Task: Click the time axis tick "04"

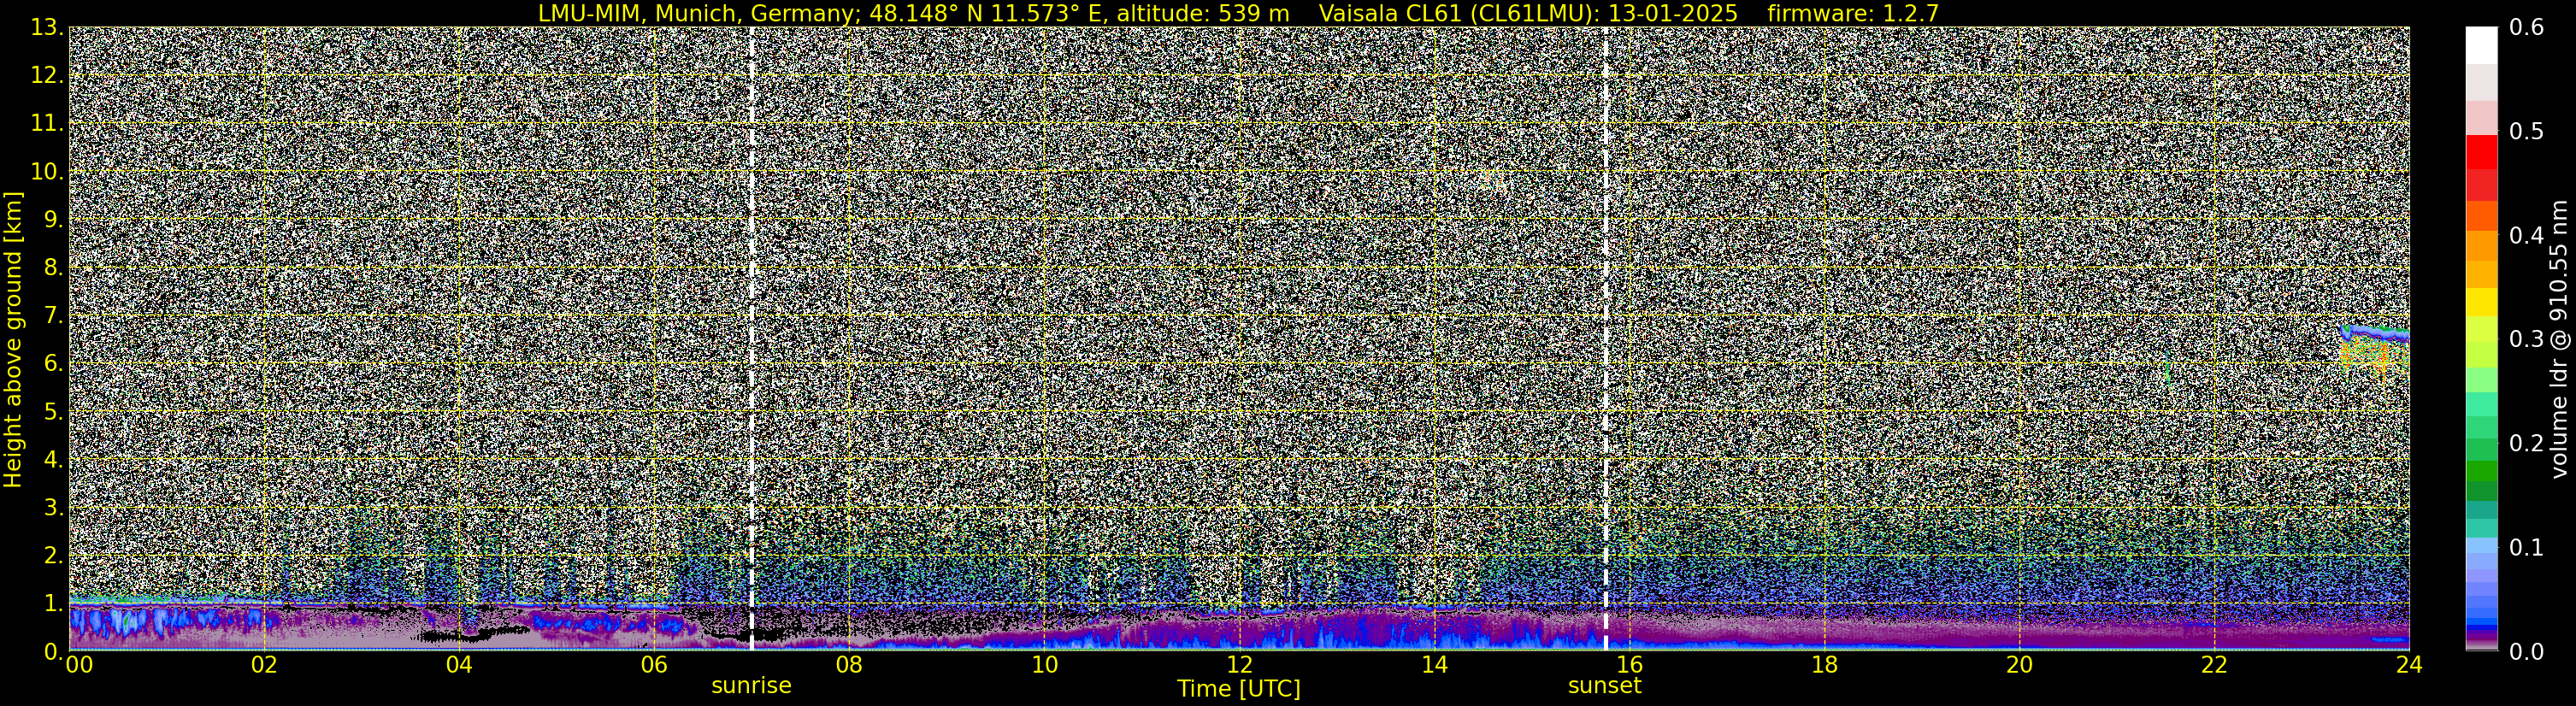Action: click(459, 665)
